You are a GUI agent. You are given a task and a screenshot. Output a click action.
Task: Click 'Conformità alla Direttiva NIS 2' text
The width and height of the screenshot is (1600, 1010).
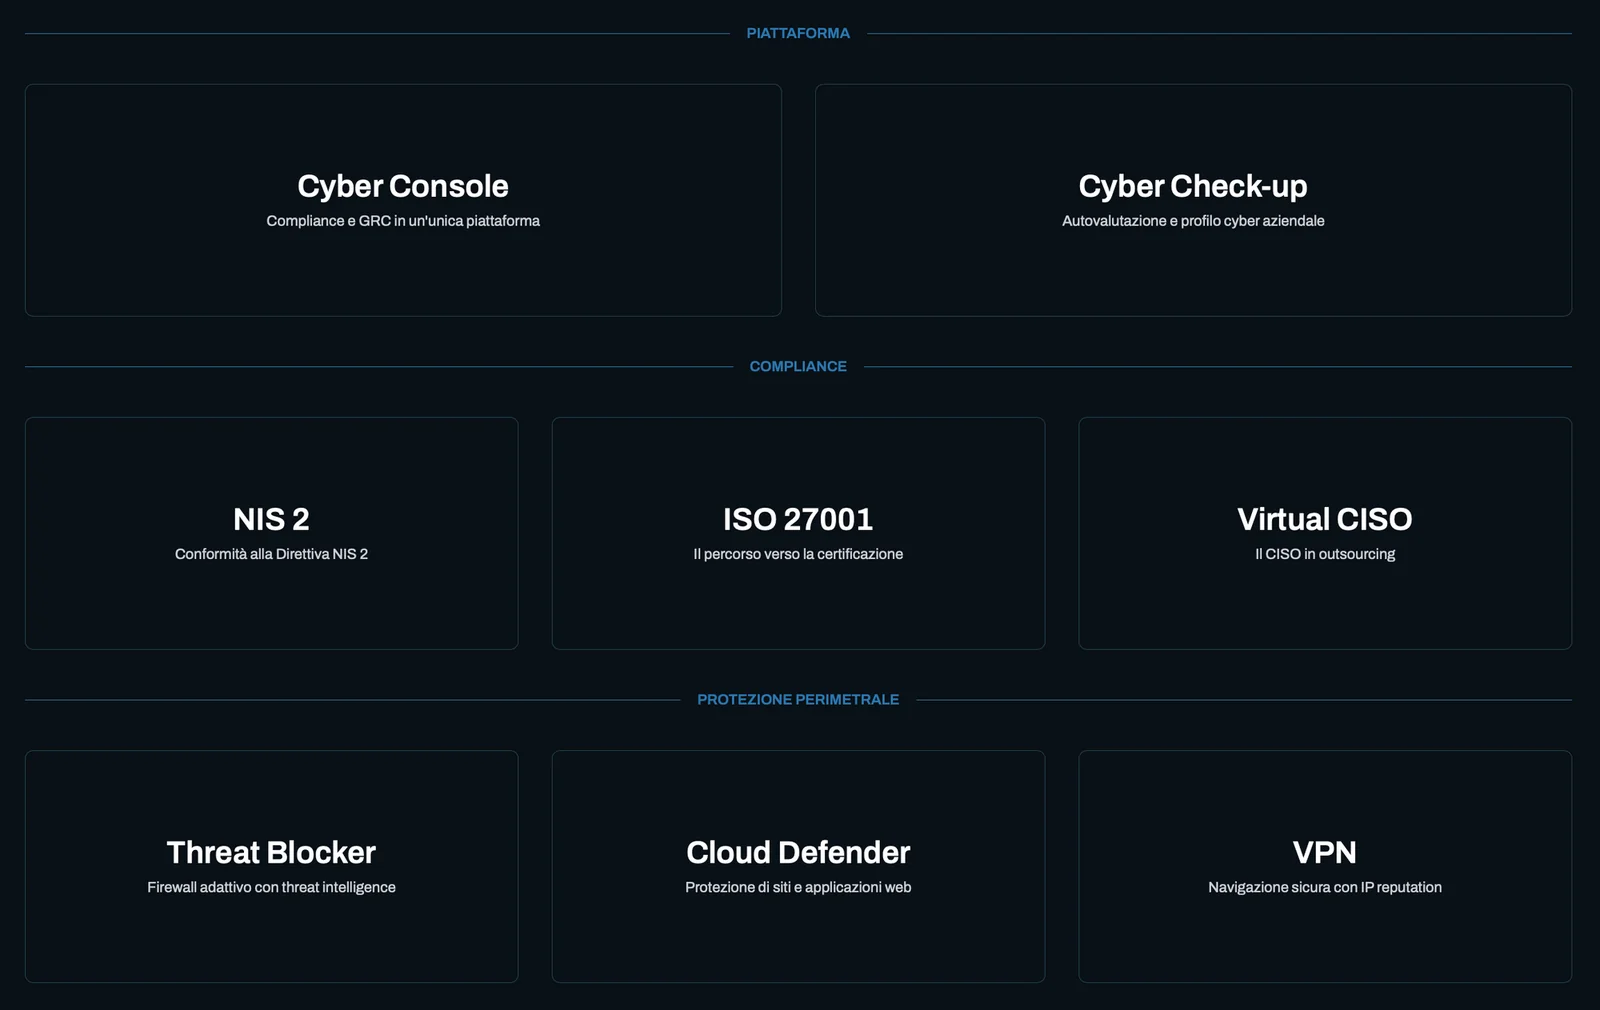coord(271,554)
